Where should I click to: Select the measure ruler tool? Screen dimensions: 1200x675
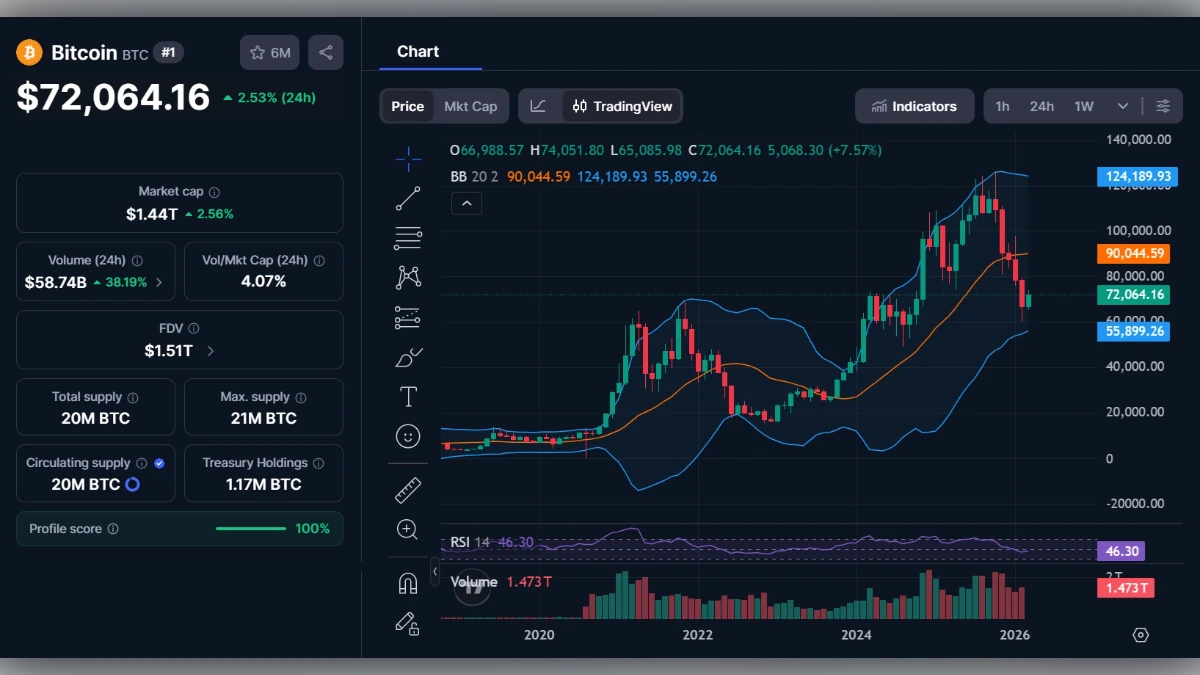pos(408,490)
